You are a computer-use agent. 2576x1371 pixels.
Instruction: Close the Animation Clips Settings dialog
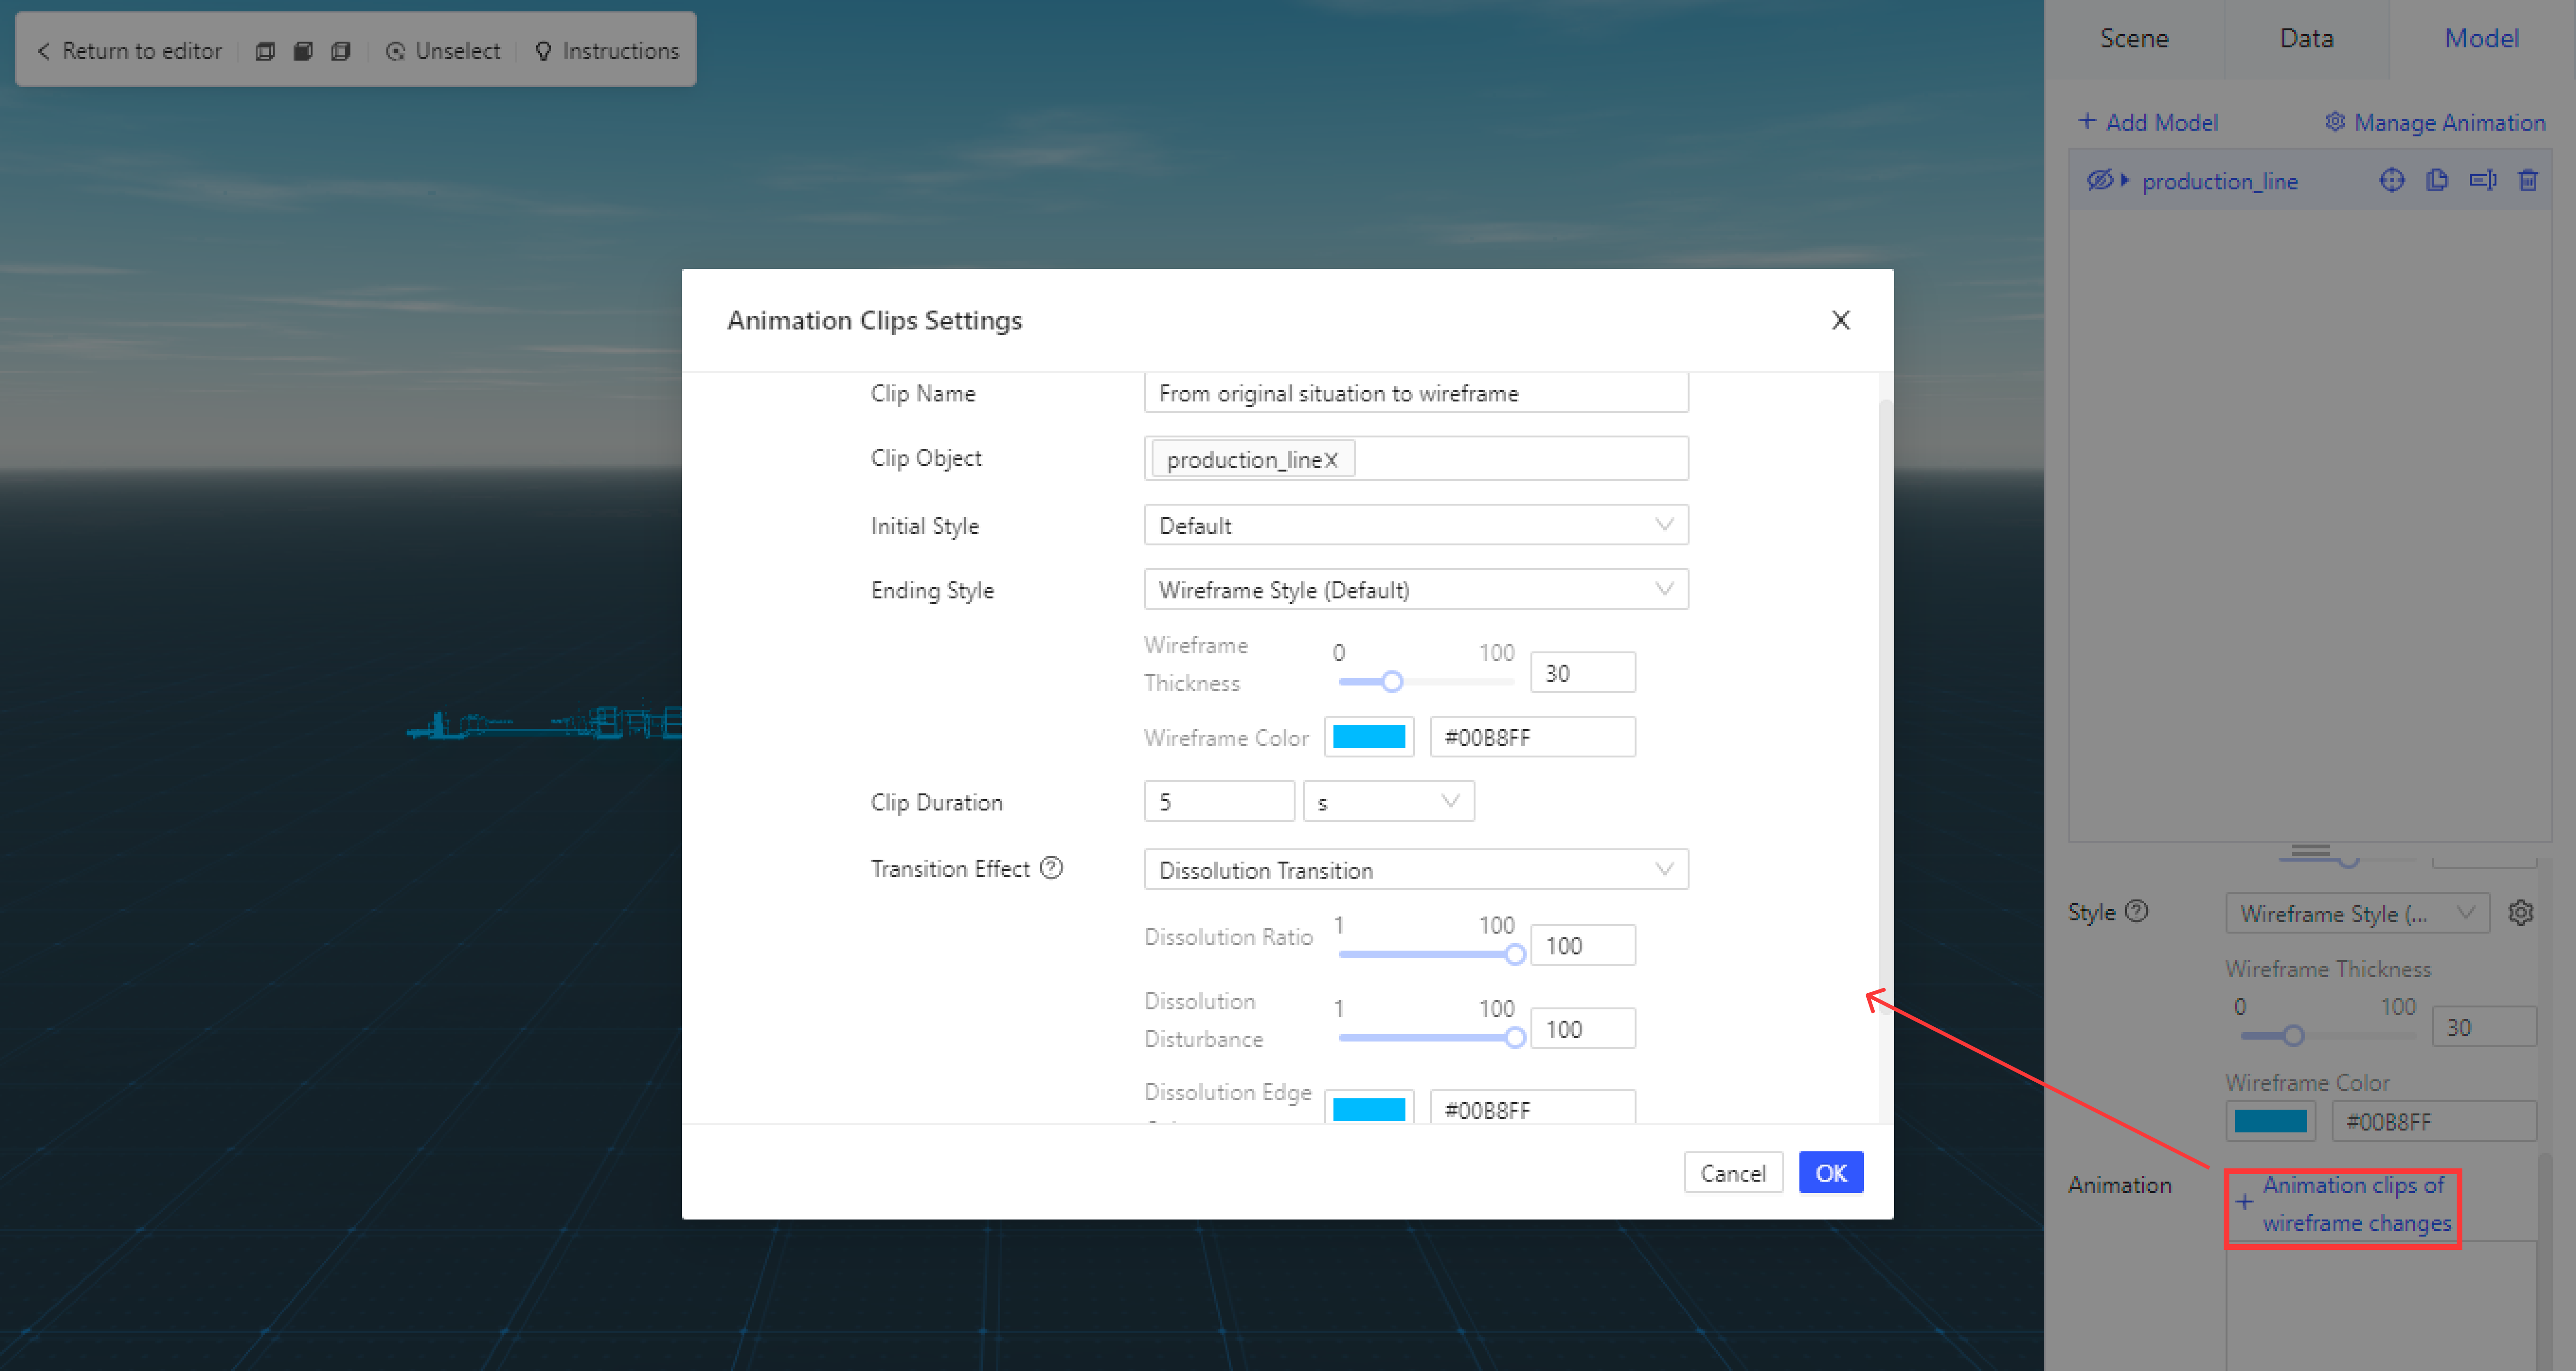click(1840, 320)
